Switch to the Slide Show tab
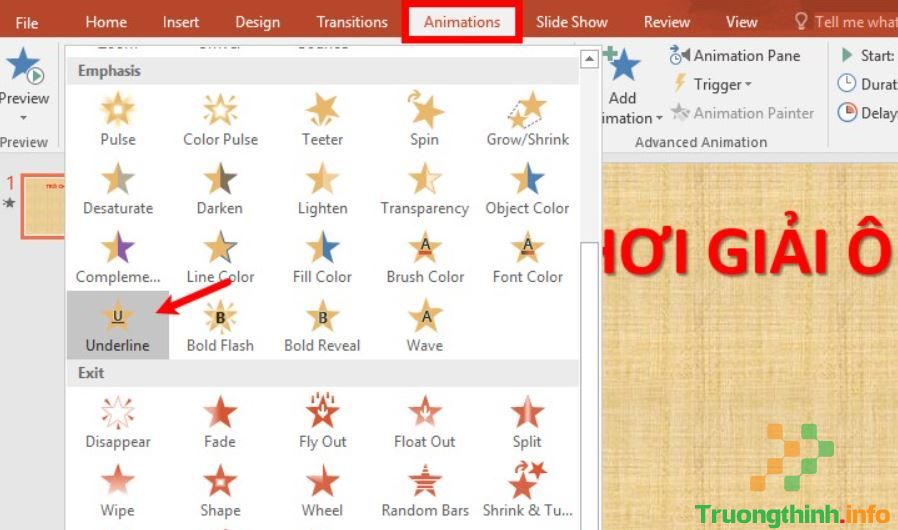Viewport: 898px width, 530px height. (572, 22)
